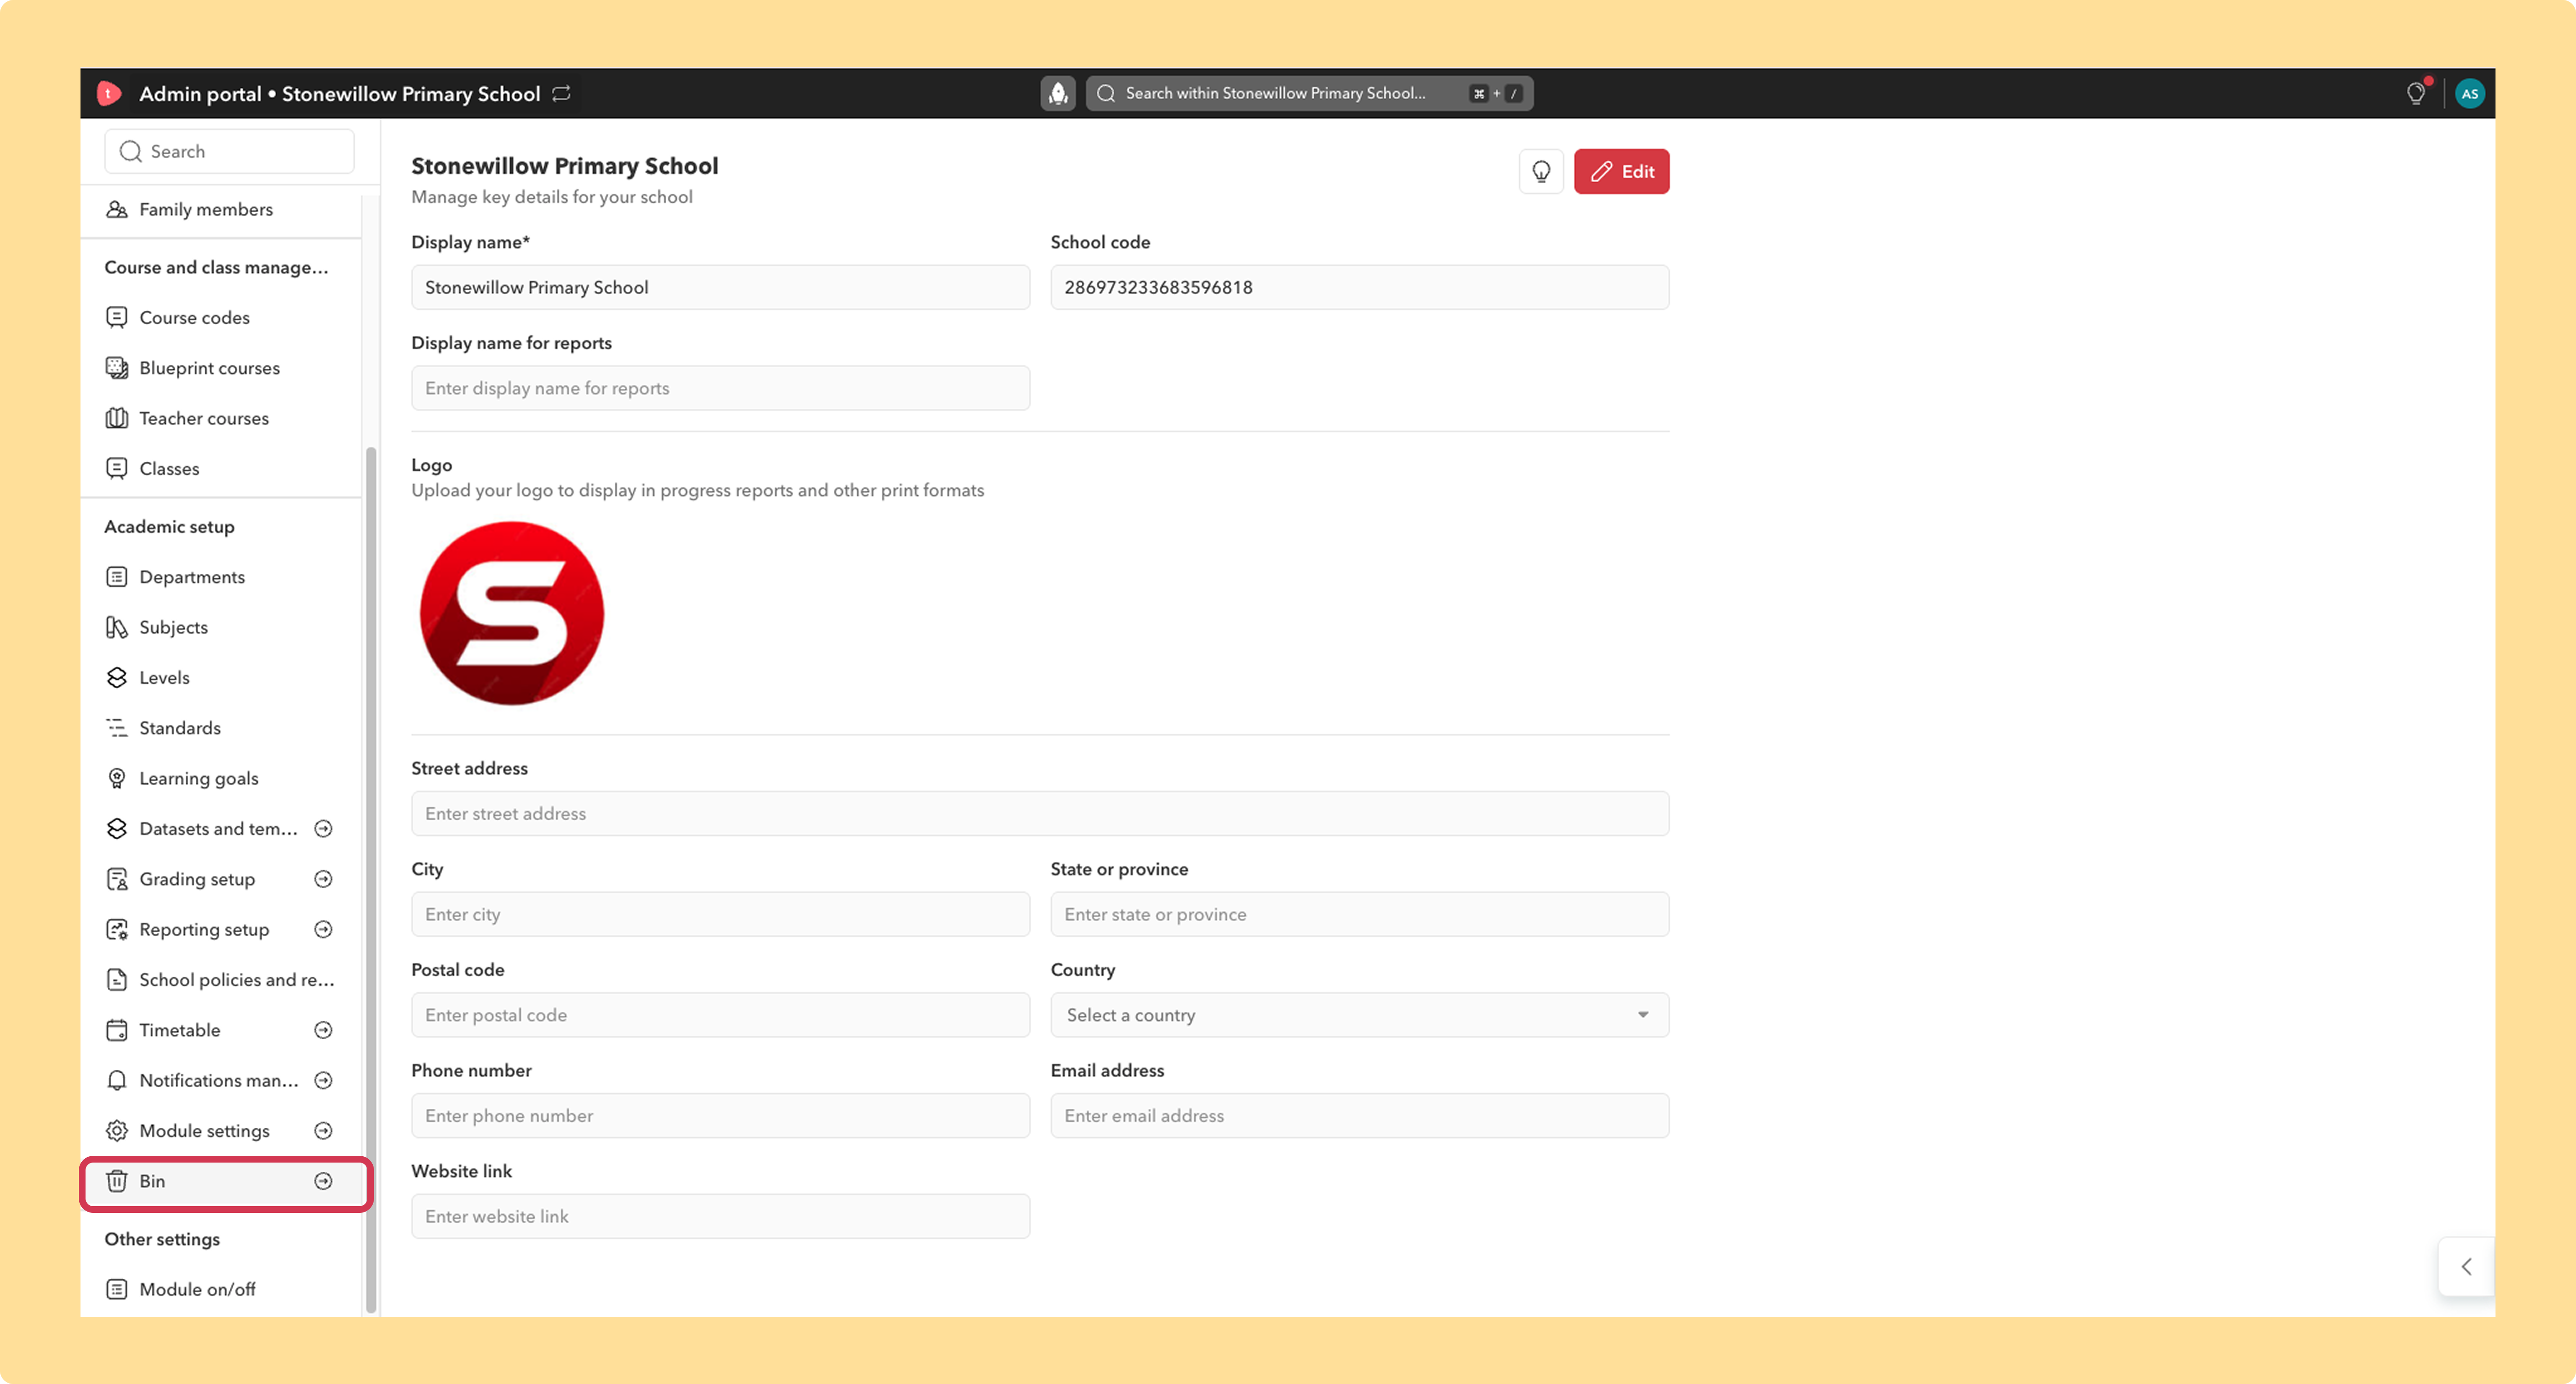The width and height of the screenshot is (2576, 1384).
Task: Expand the Bin arrow
Action: [x=323, y=1181]
